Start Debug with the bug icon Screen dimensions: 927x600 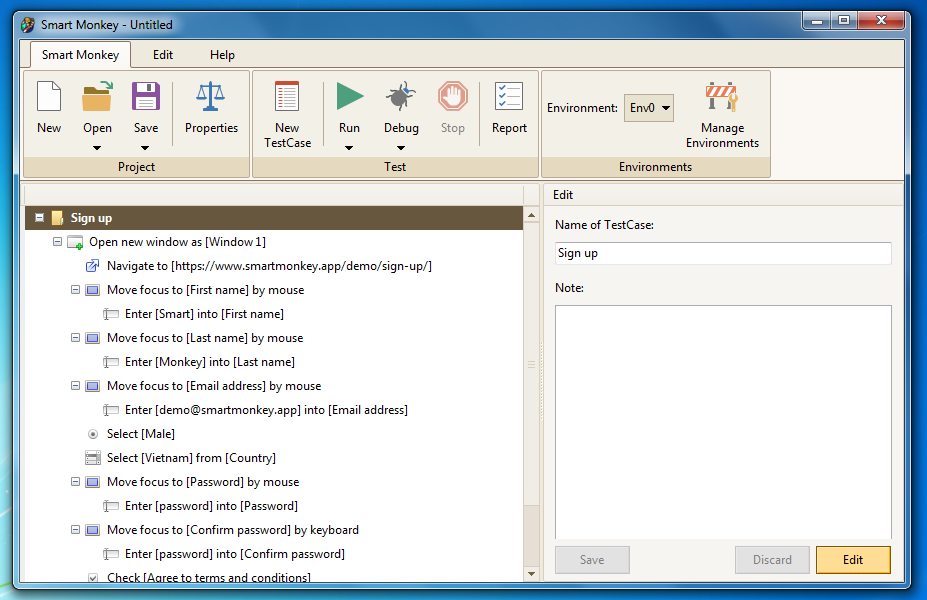click(401, 96)
